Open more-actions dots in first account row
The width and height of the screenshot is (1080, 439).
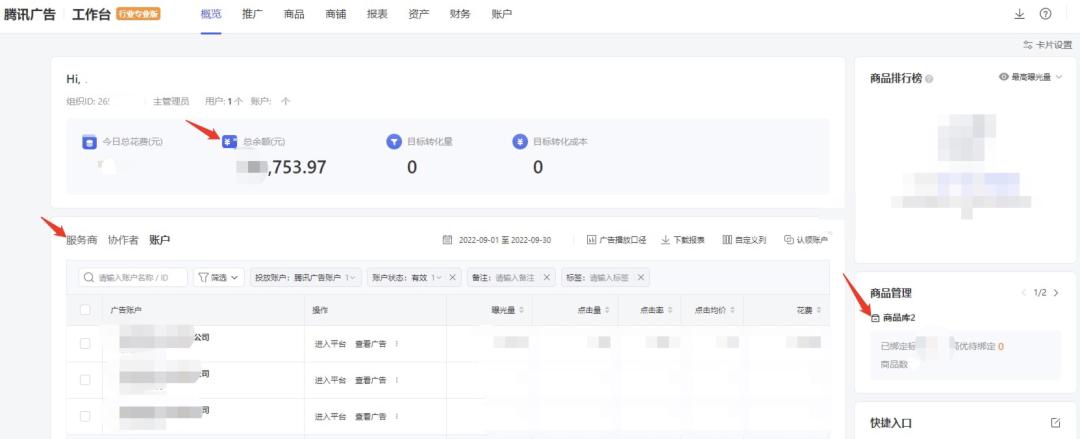(396, 343)
